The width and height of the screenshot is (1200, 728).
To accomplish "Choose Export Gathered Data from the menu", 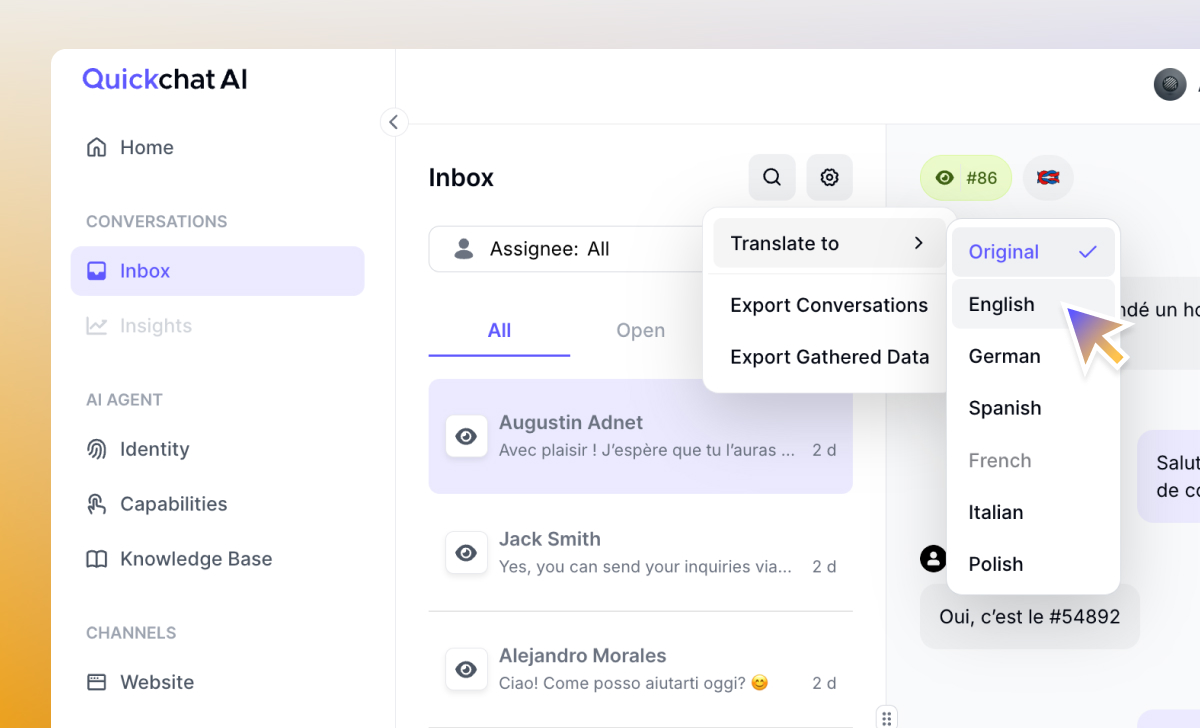I will (x=829, y=357).
